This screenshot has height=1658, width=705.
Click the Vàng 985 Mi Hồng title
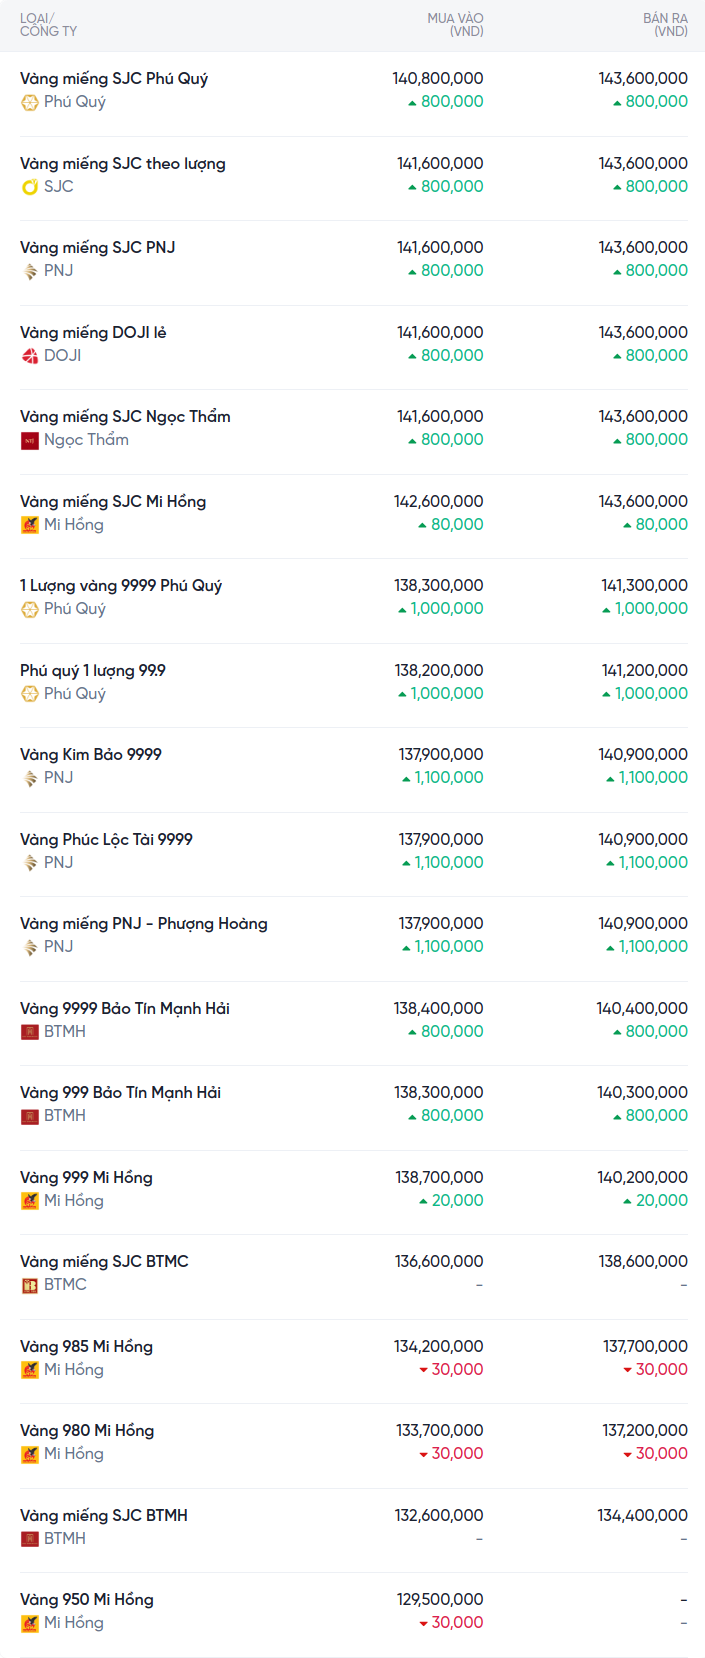[86, 1347]
